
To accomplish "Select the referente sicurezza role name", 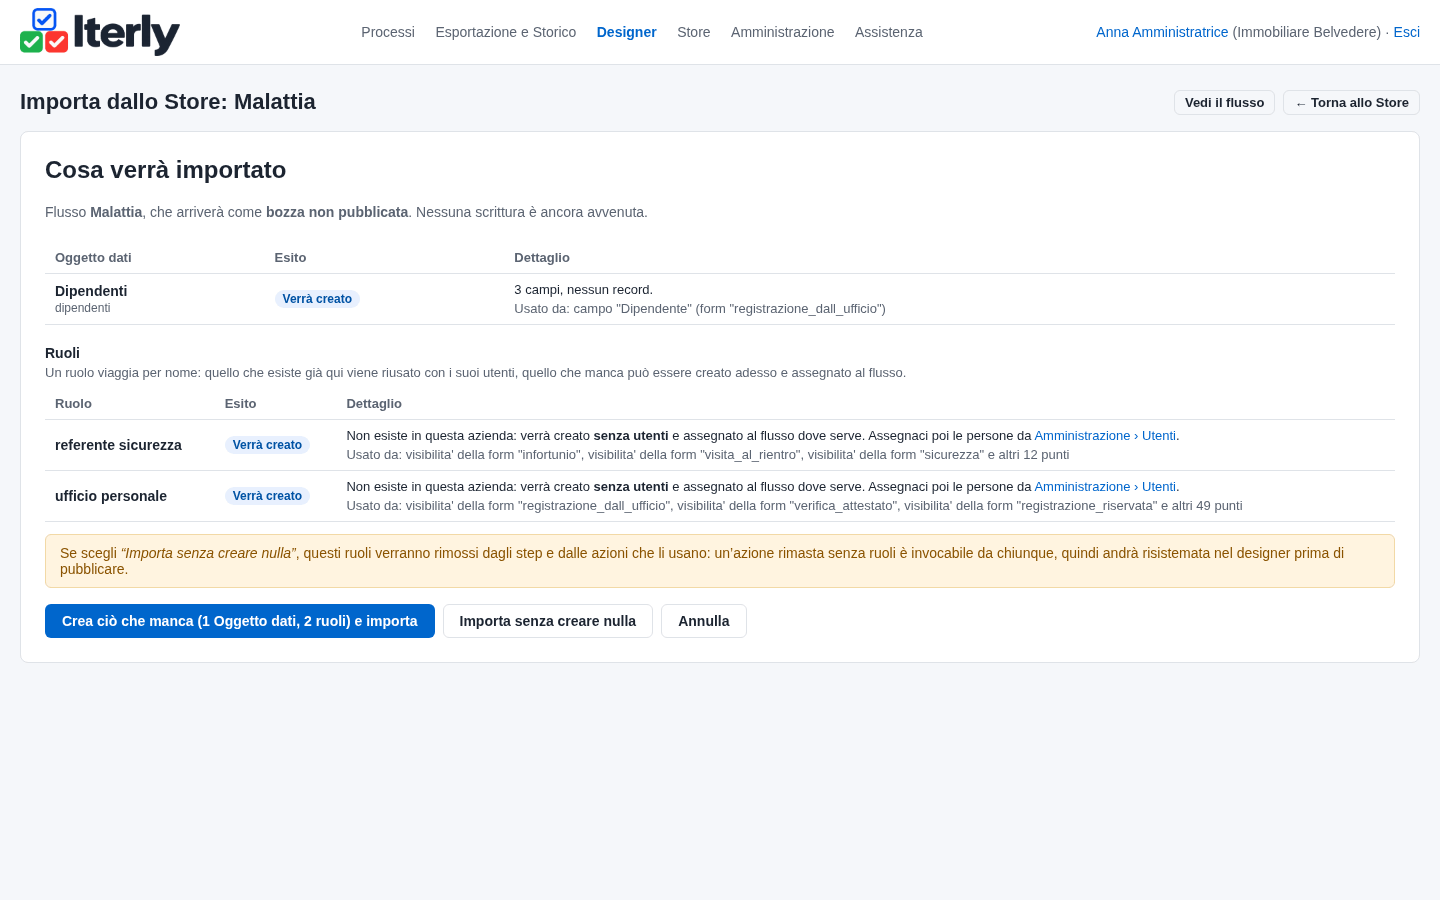I will coord(118,445).
